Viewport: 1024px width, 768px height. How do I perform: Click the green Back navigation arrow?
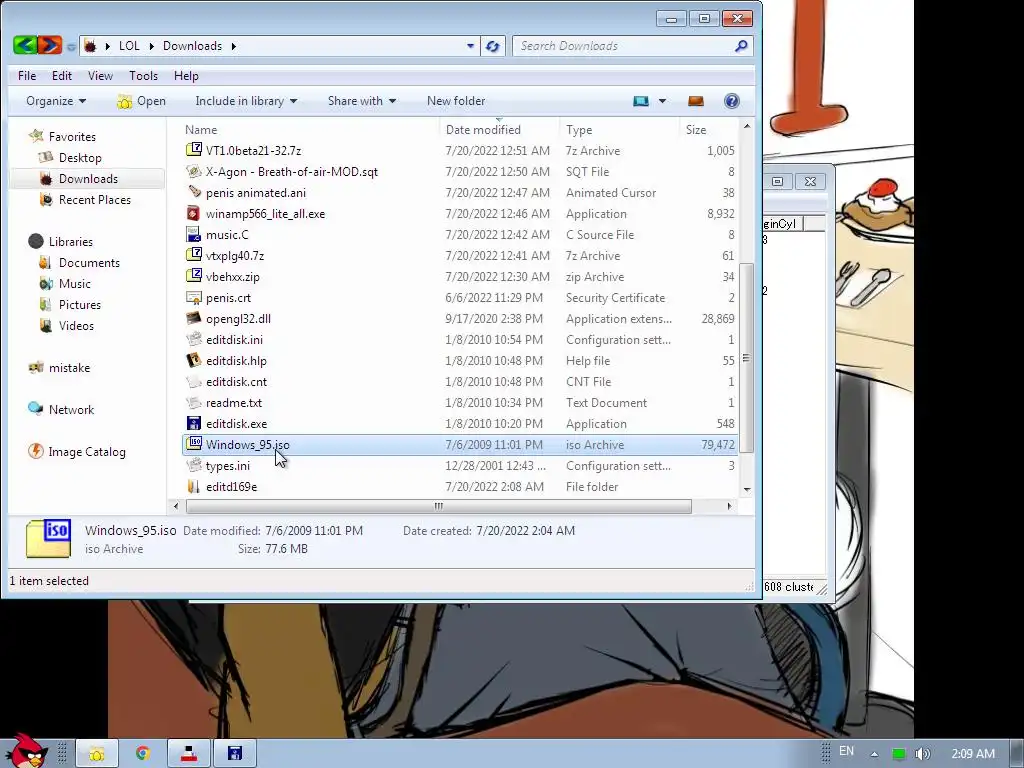click(x=25, y=45)
